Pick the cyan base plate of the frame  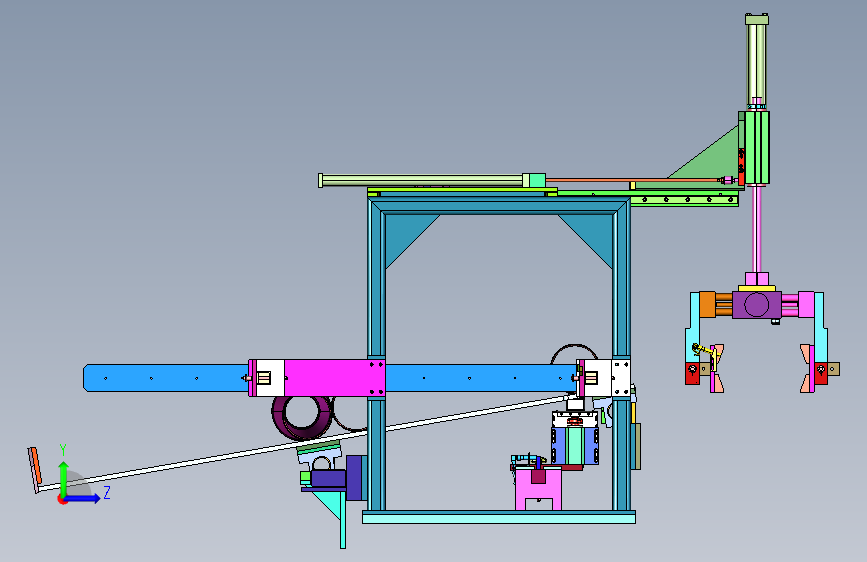pyautogui.click(x=499, y=517)
